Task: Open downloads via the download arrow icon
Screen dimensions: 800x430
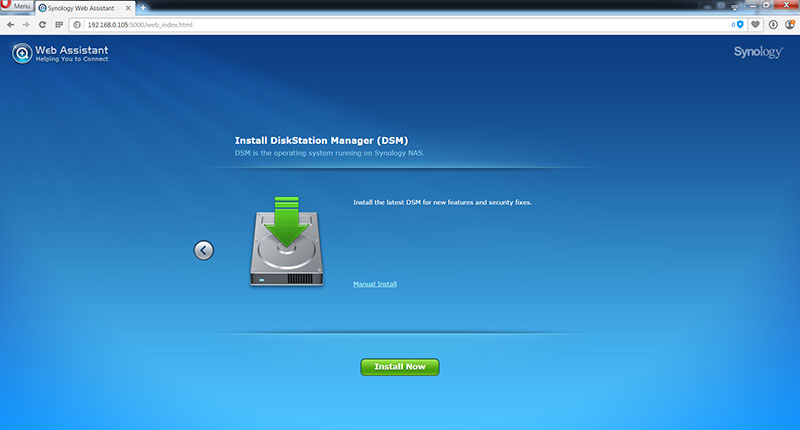Action: coord(773,24)
